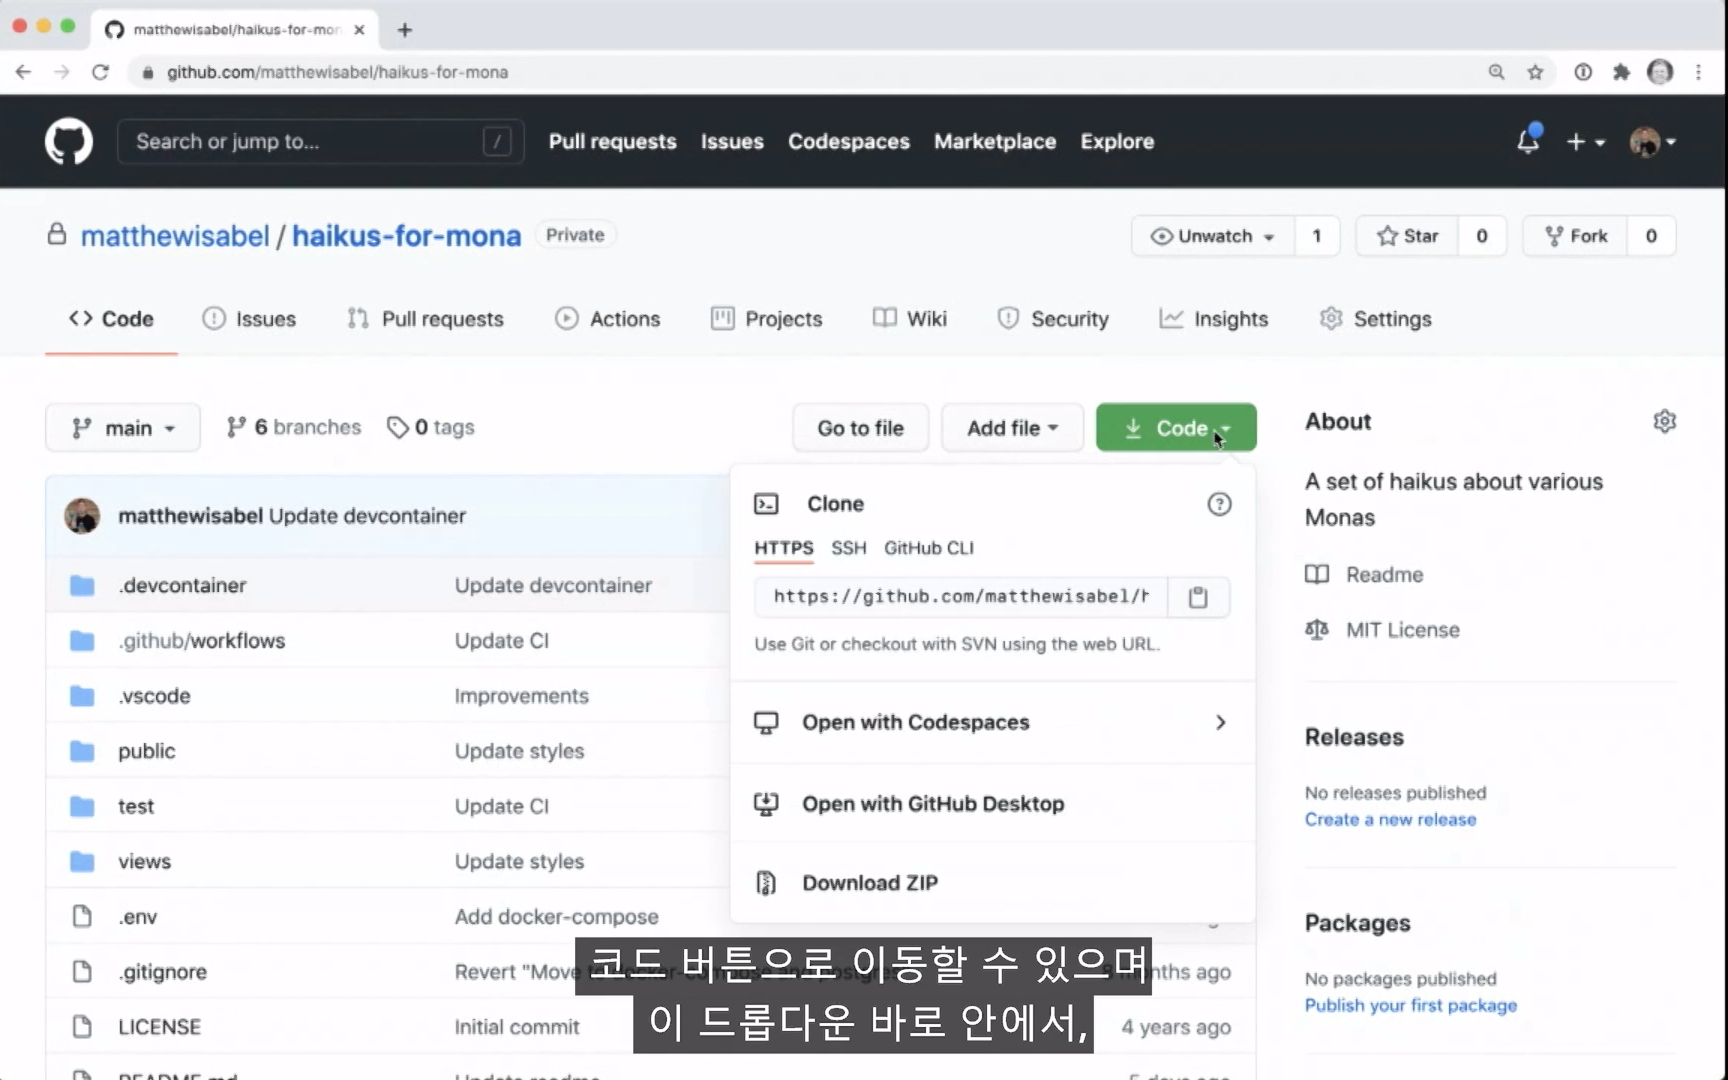Open the GitHub profile avatar menu
The width and height of the screenshot is (1728, 1080).
point(1652,142)
